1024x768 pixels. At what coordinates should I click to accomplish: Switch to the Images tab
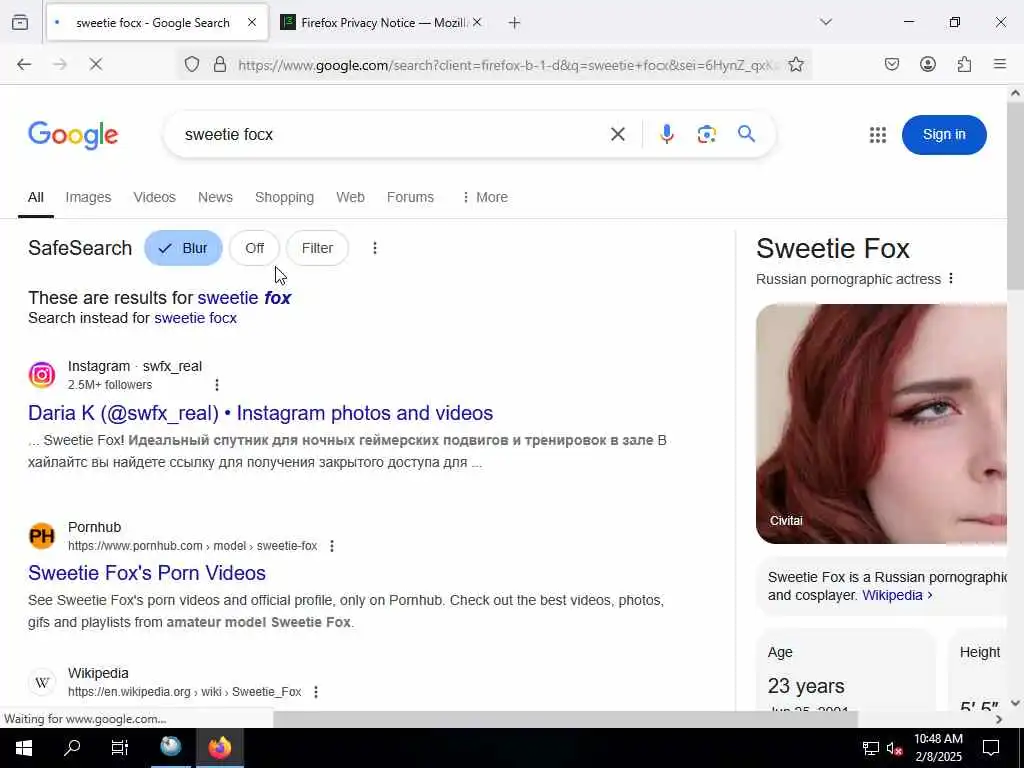point(88,197)
